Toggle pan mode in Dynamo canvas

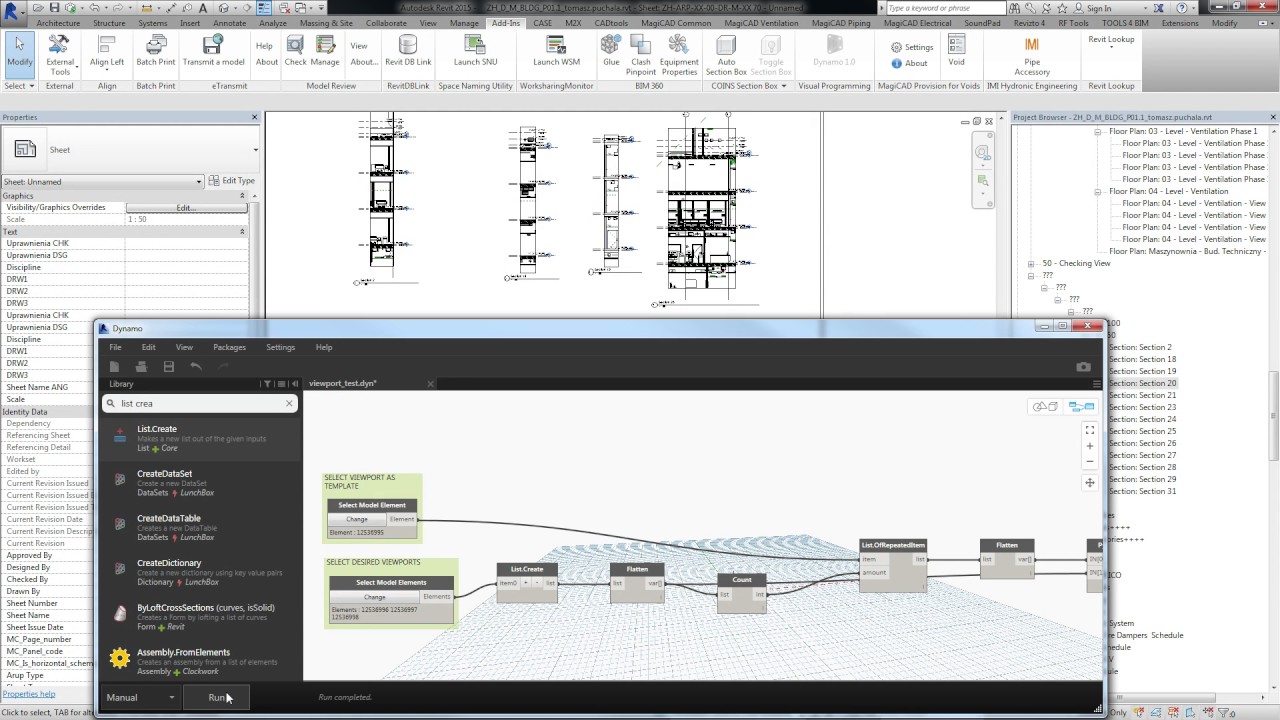pyautogui.click(x=1090, y=483)
